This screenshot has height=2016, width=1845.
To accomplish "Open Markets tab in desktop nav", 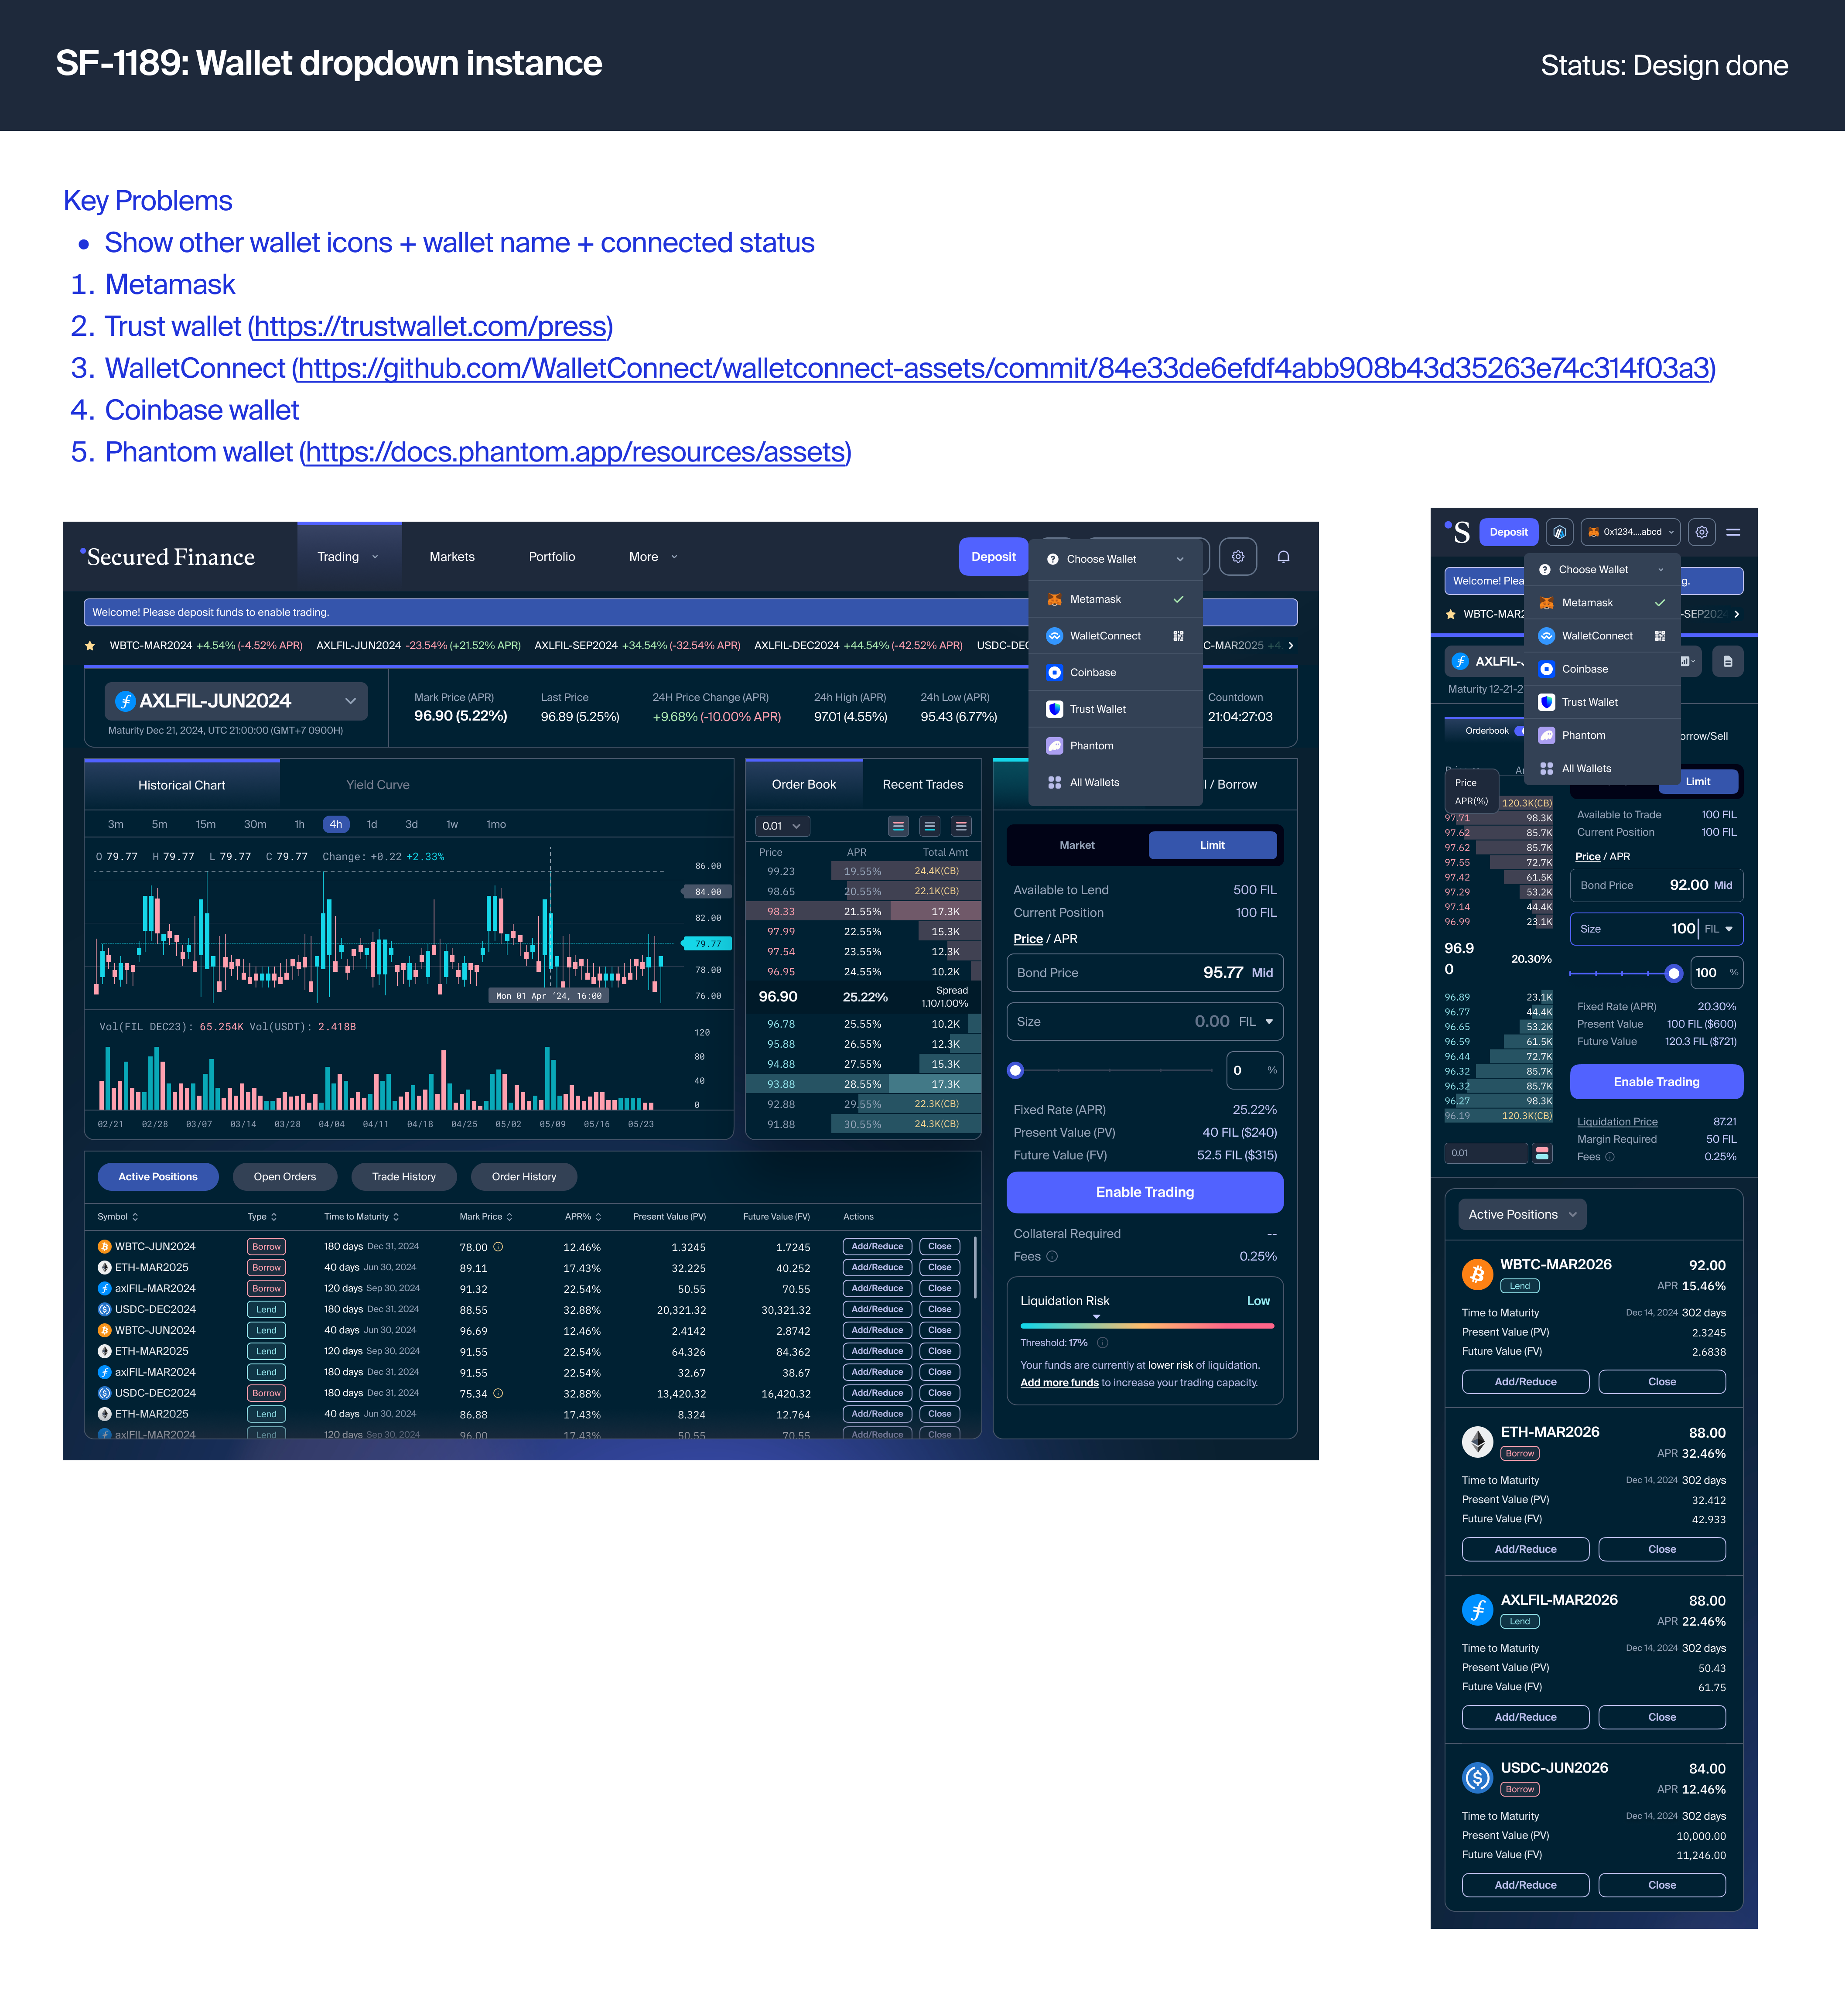I will tap(452, 557).
